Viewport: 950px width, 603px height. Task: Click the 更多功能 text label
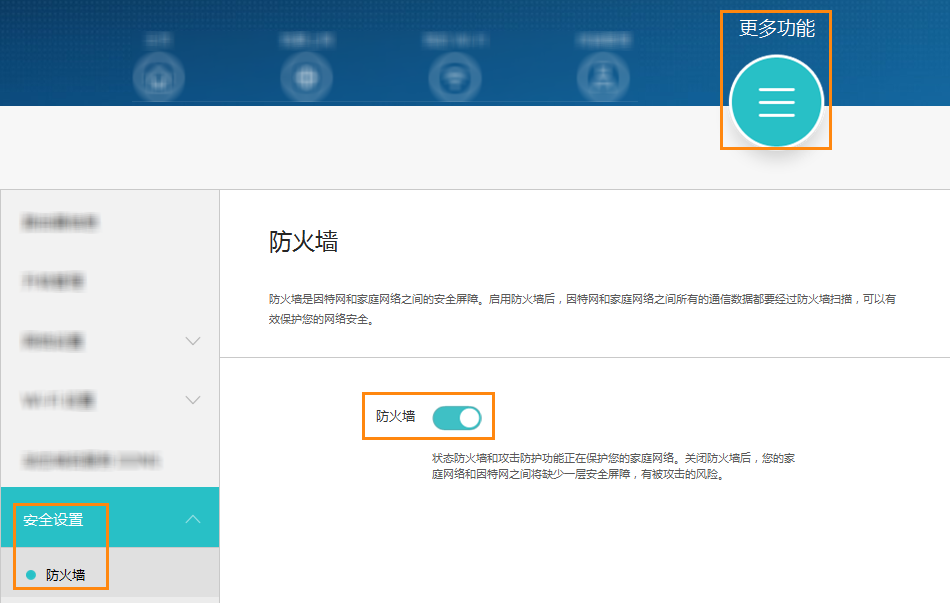(775, 29)
